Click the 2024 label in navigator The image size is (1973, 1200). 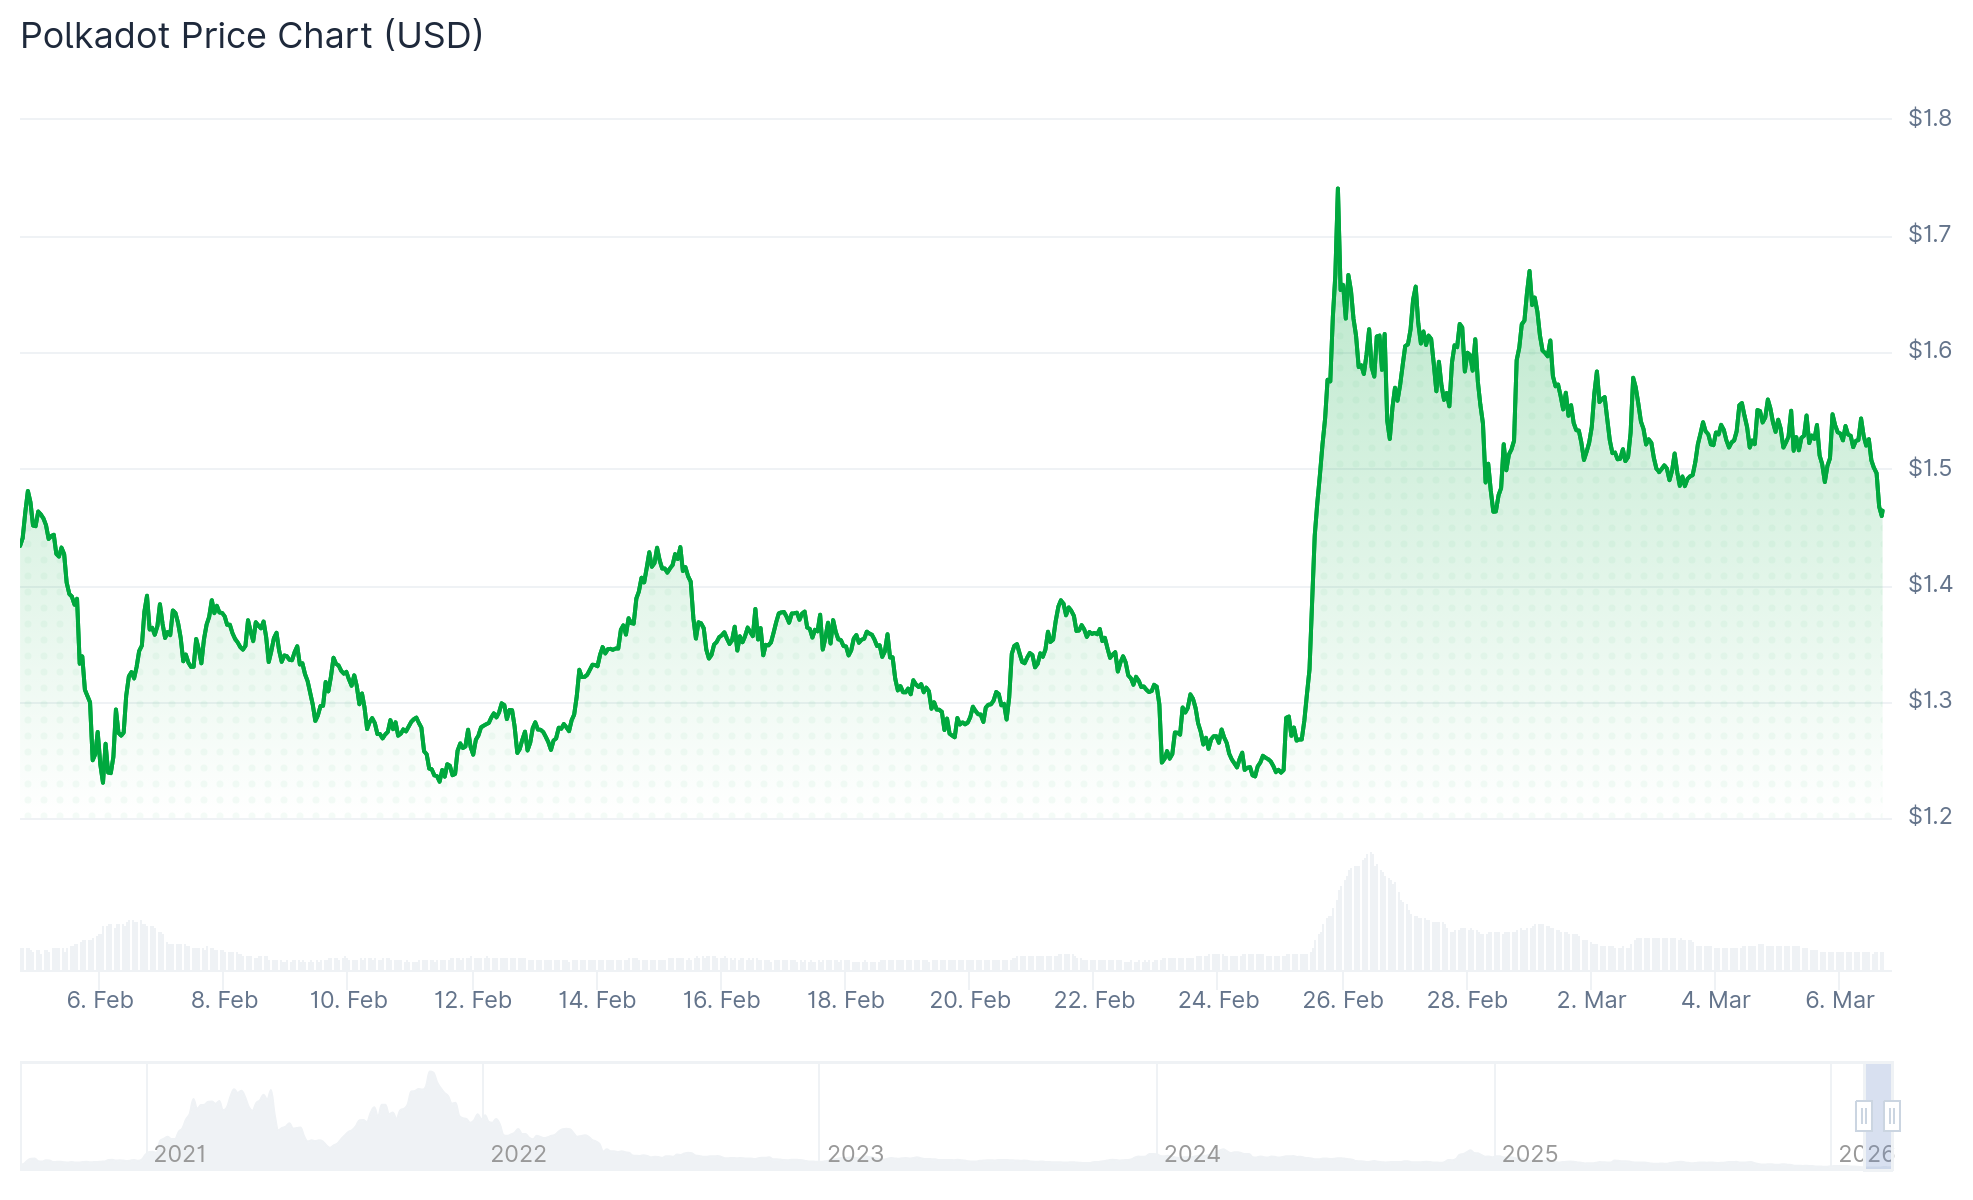click(x=1192, y=1154)
